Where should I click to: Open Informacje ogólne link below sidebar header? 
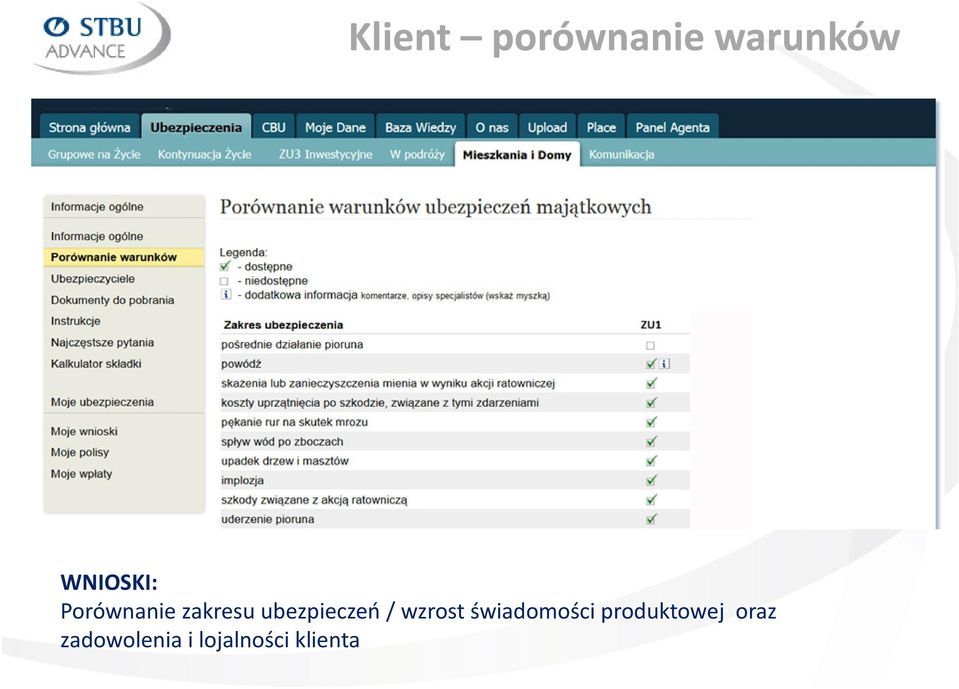[97, 236]
